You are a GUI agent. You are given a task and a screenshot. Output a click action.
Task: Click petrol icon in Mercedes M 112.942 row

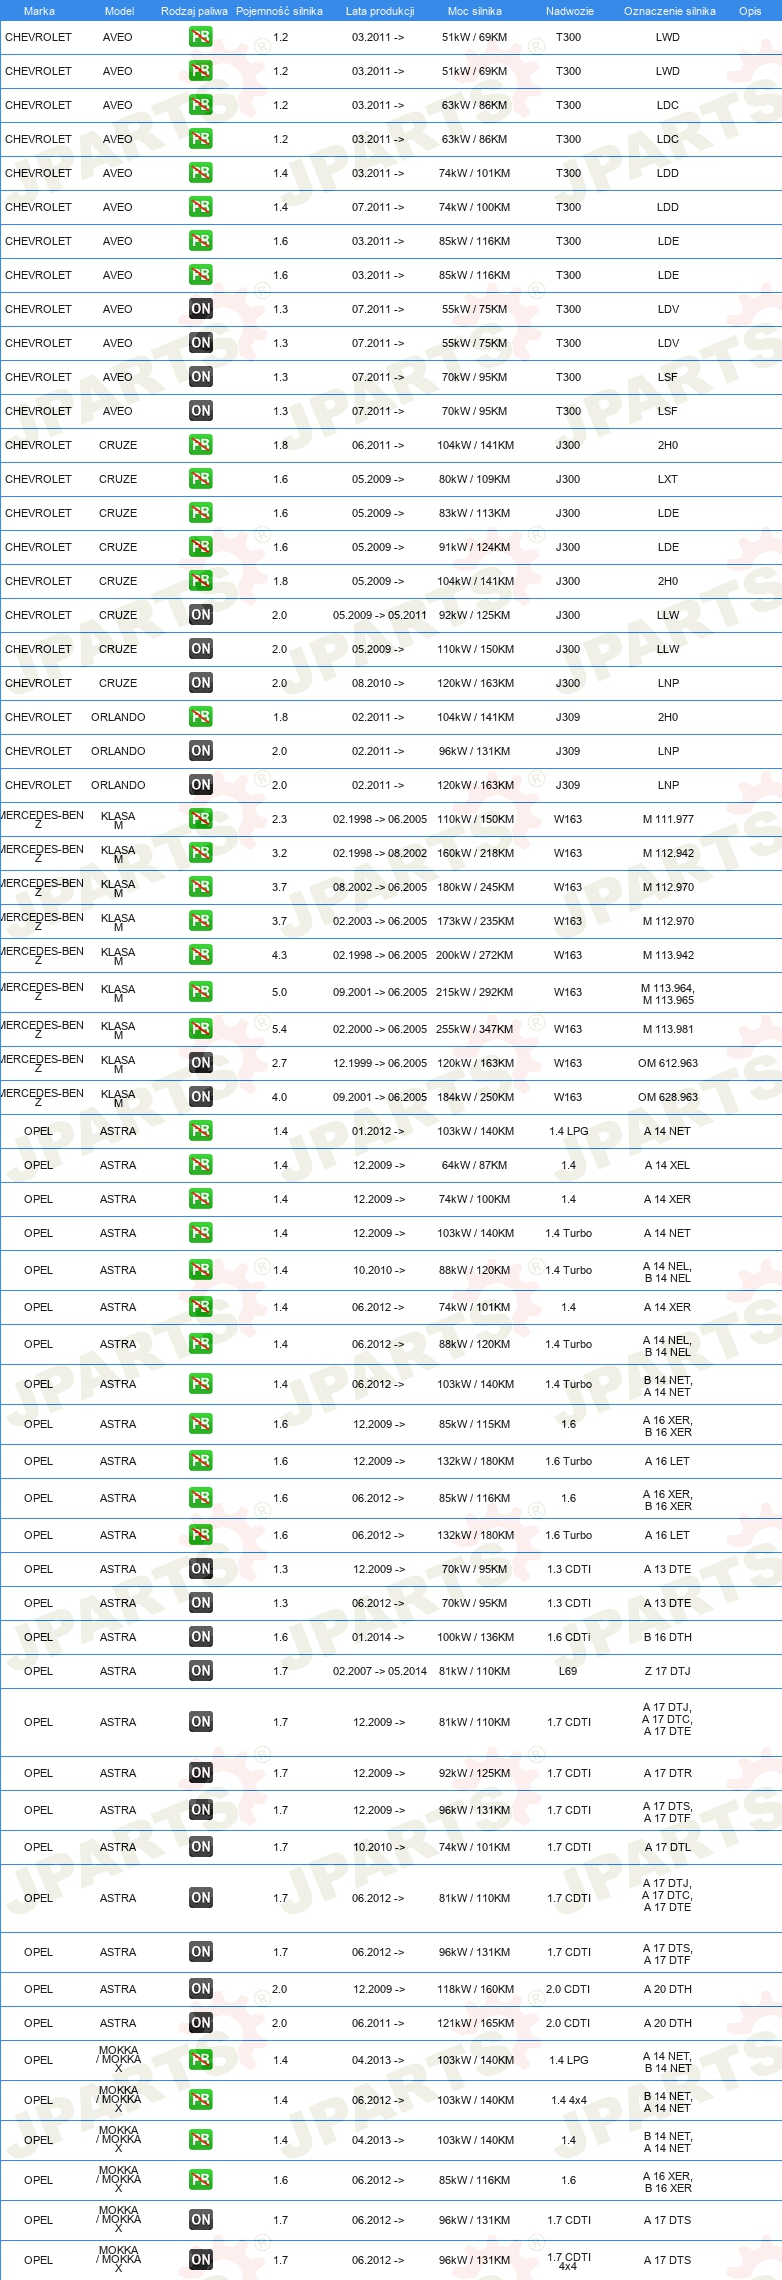pos(201,853)
